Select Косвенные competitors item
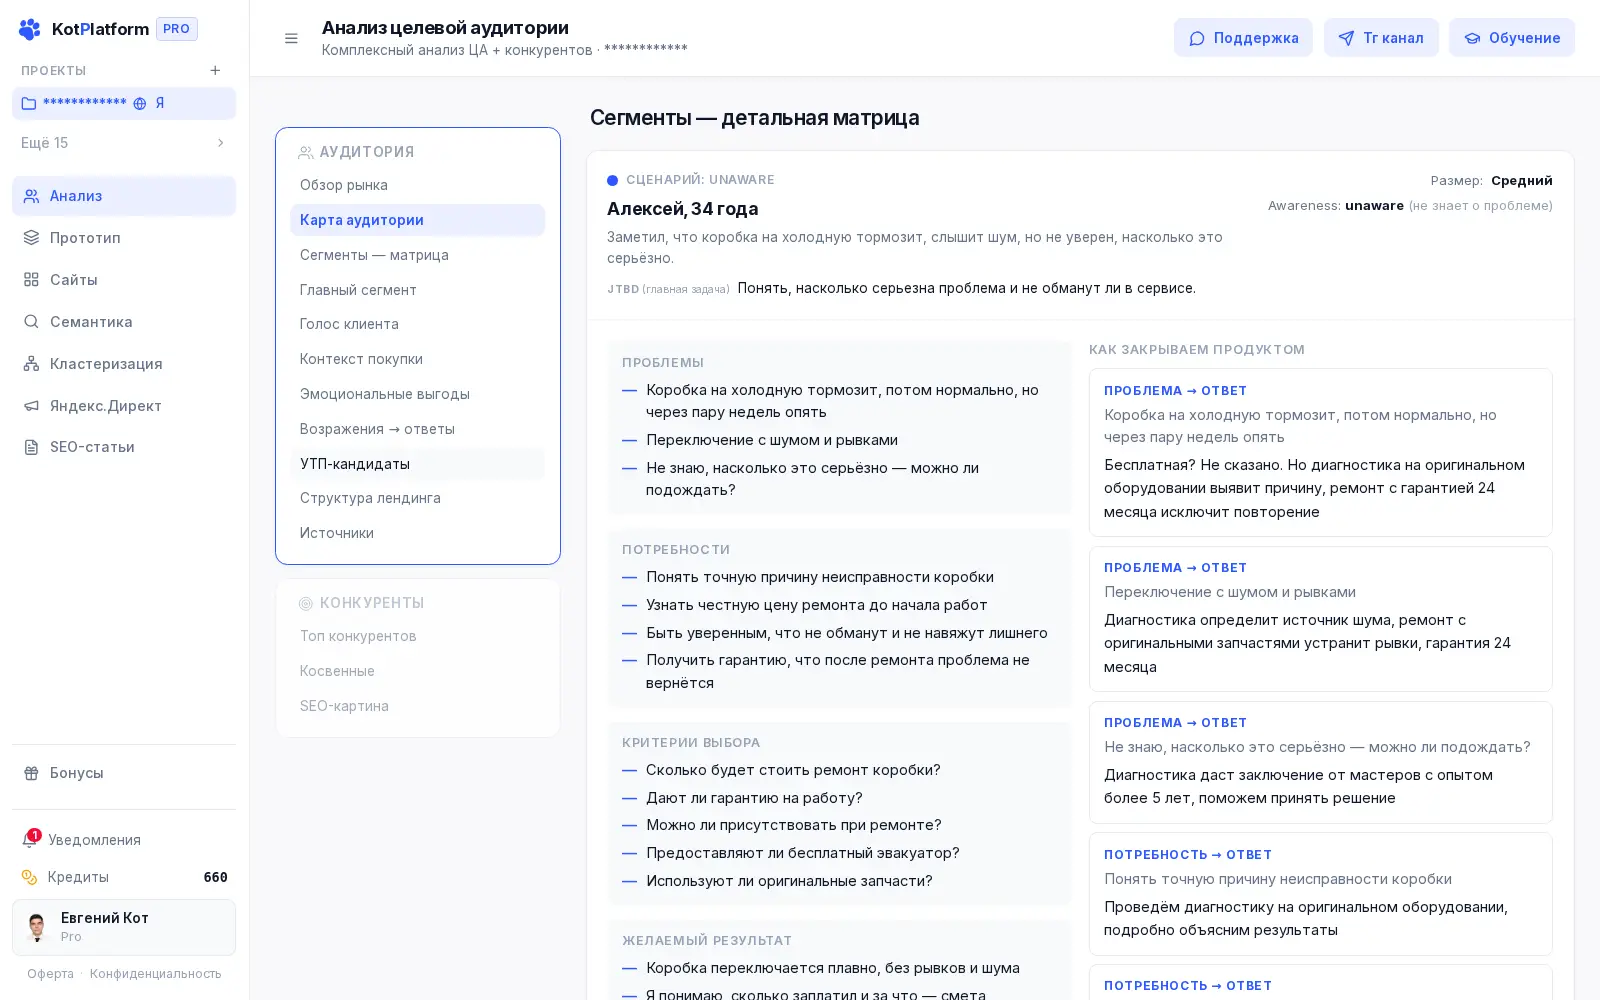This screenshot has width=1600, height=1000. 417,671
